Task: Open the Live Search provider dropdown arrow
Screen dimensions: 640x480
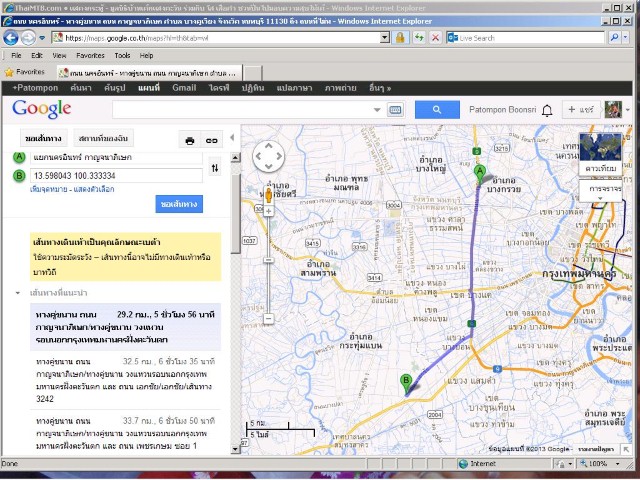Action: (626, 38)
